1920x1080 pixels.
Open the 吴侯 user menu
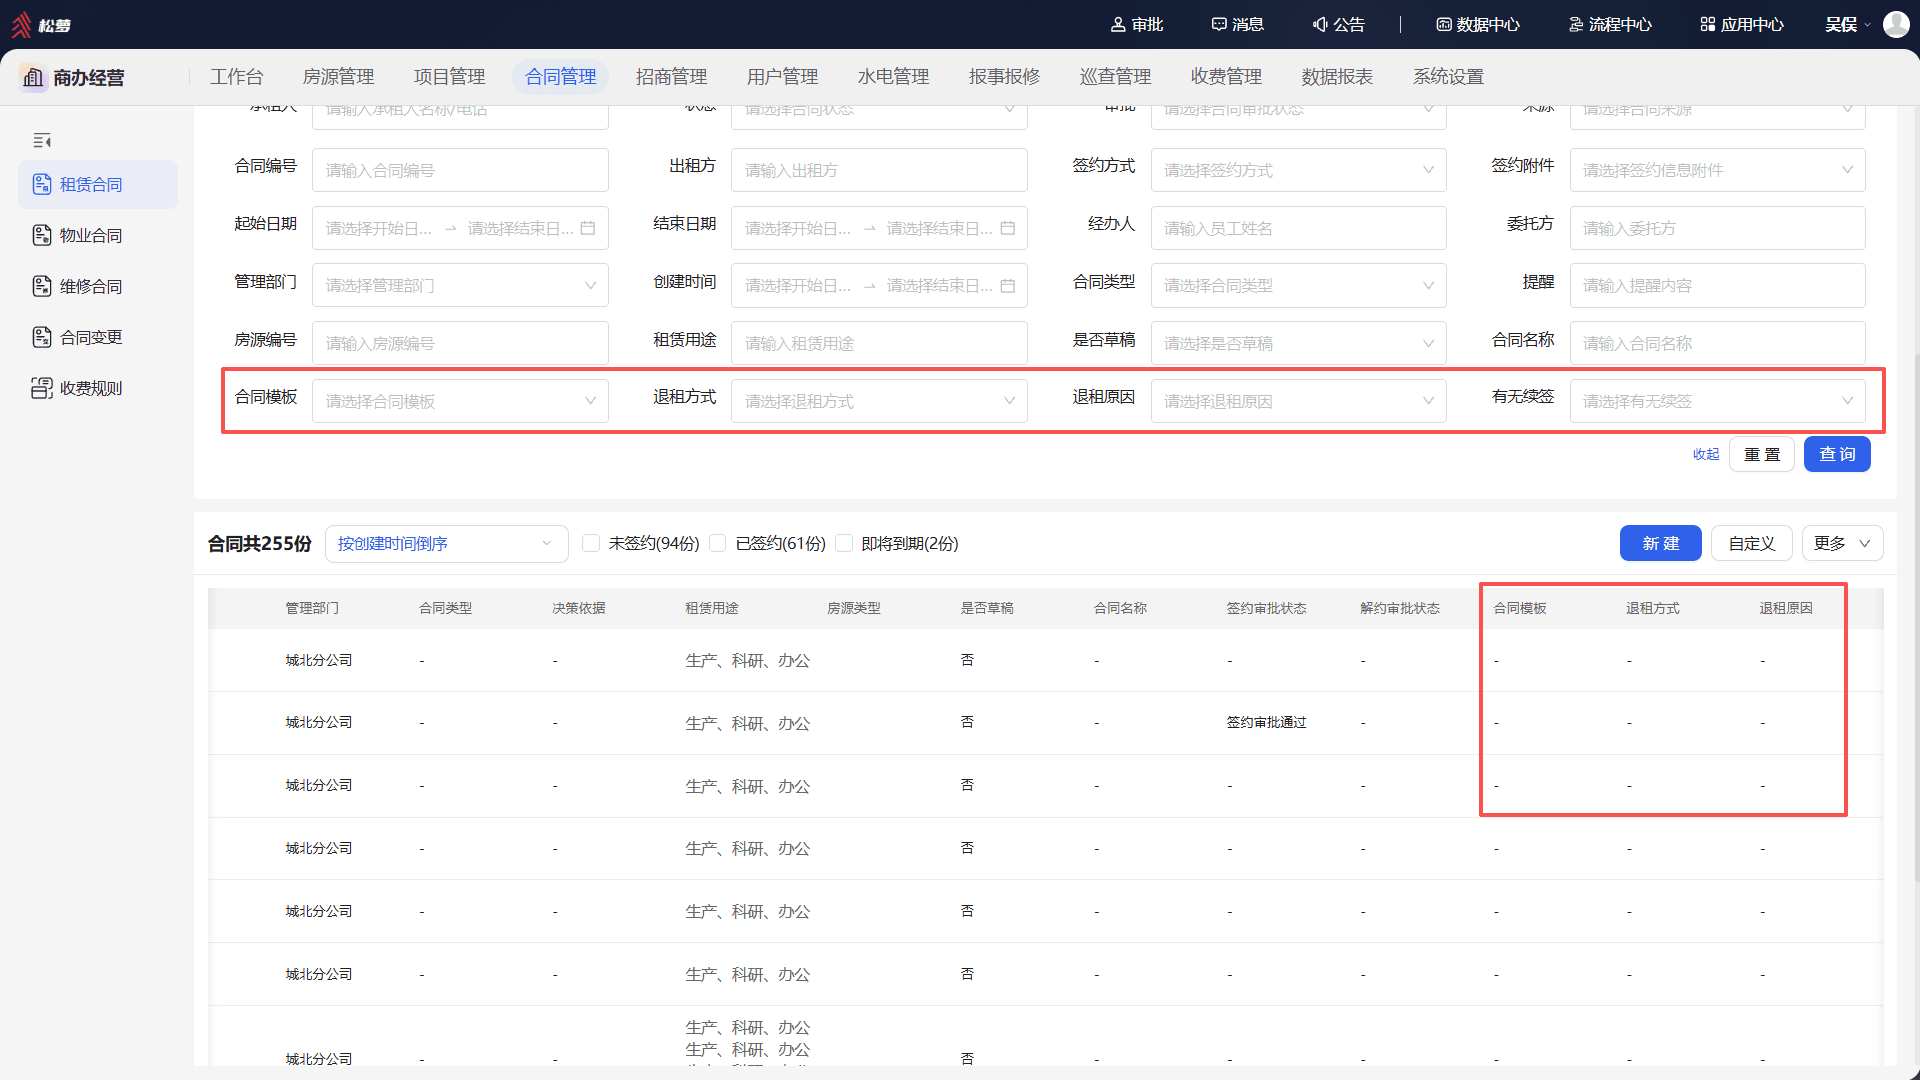click(x=1847, y=24)
